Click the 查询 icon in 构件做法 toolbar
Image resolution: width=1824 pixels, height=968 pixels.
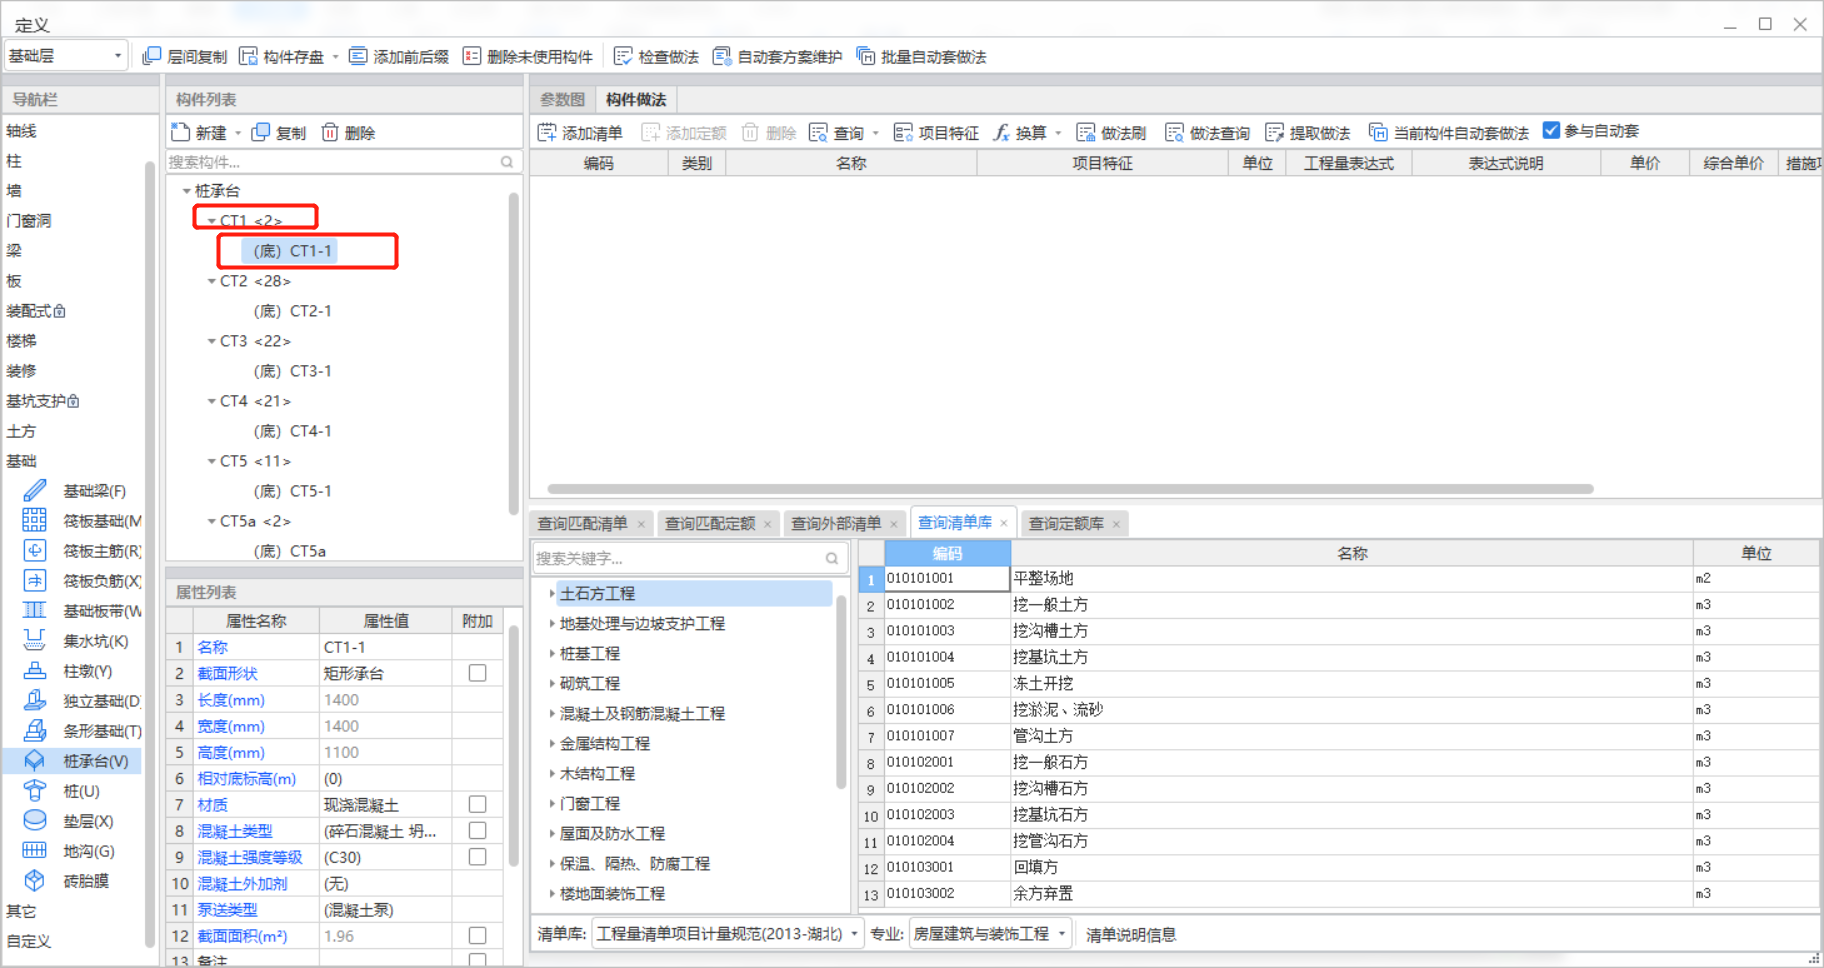coord(819,132)
